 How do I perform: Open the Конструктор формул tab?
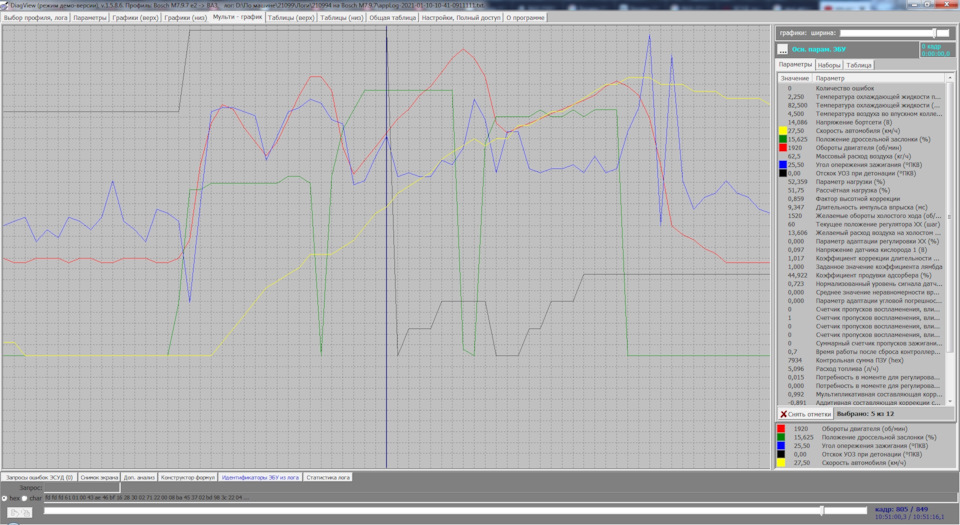(x=187, y=477)
